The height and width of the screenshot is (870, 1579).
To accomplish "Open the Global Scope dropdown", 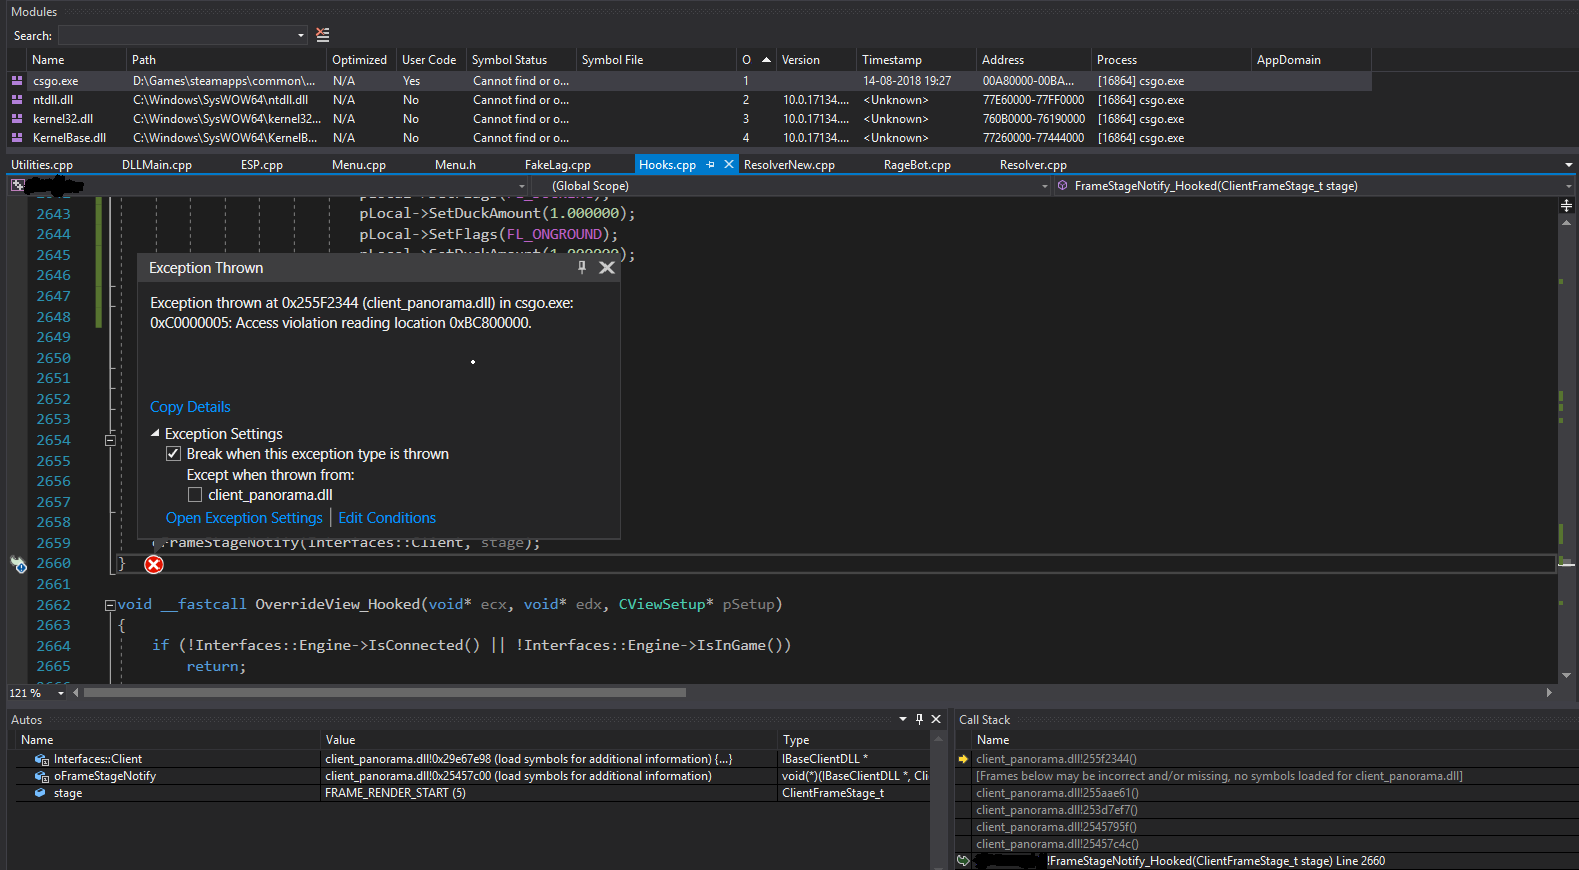I will click(x=1045, y=186).
